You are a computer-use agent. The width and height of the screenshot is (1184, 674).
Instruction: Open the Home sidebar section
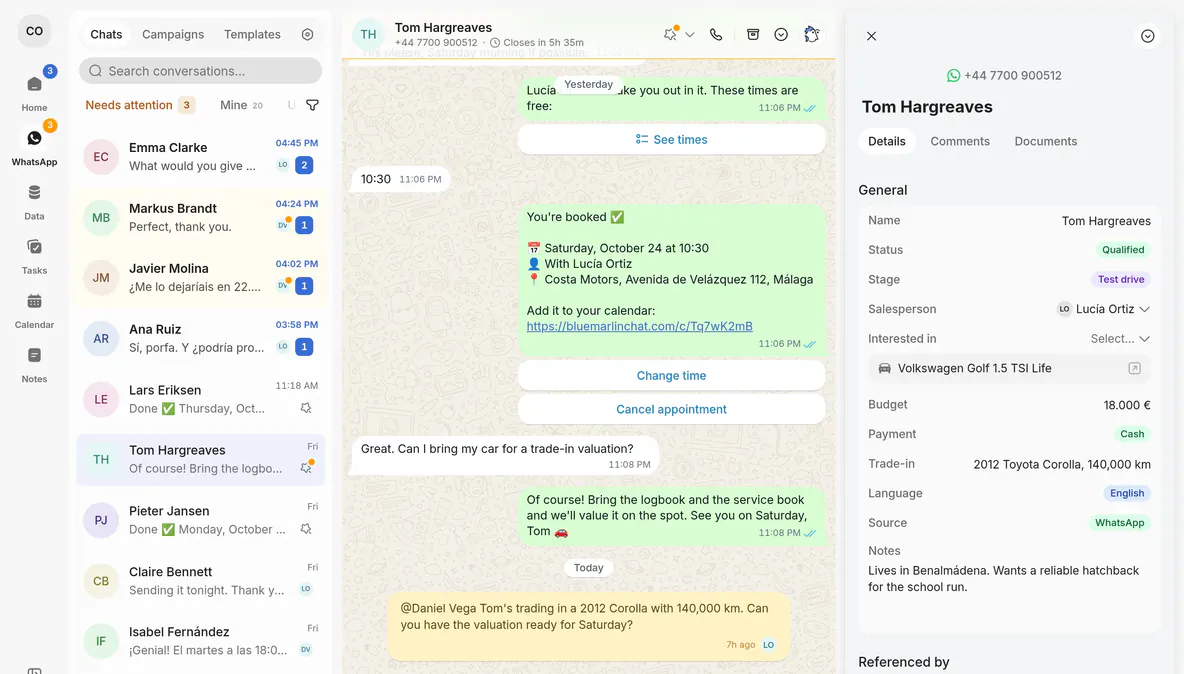point(34,92)
